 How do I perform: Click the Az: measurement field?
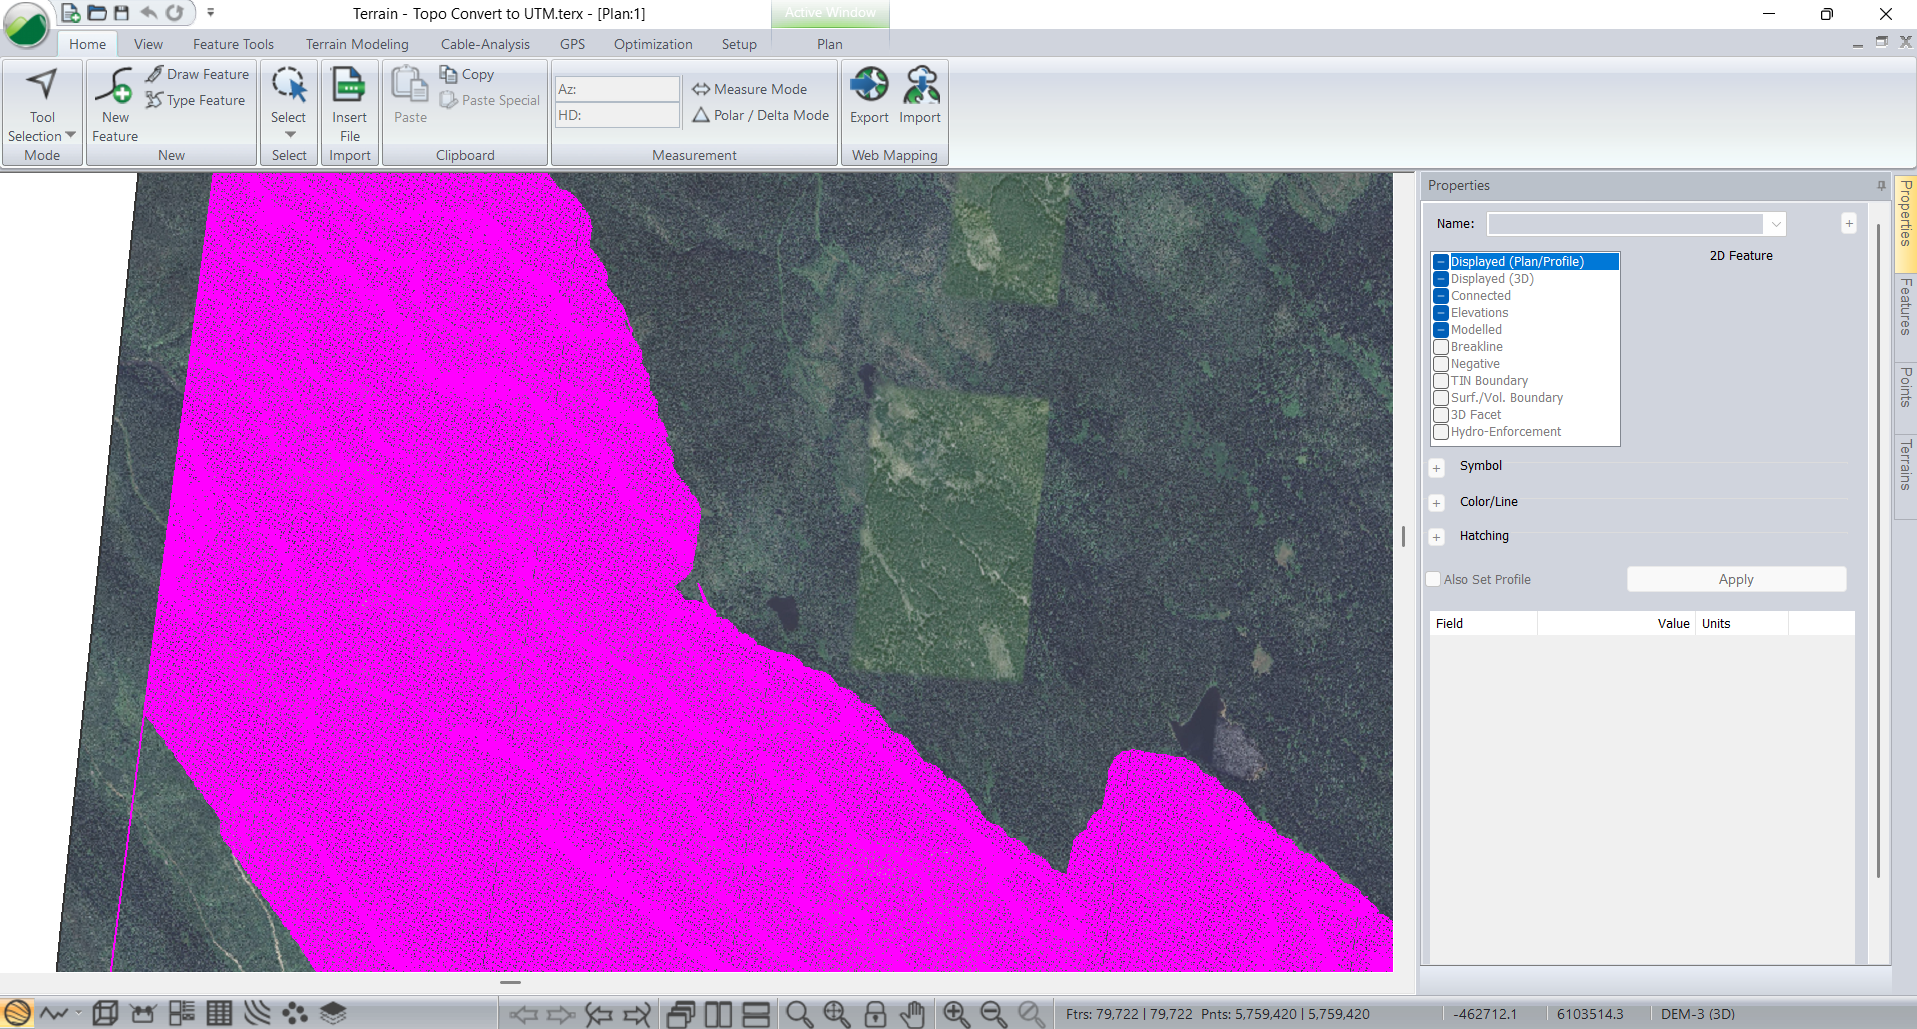(617, 89)
